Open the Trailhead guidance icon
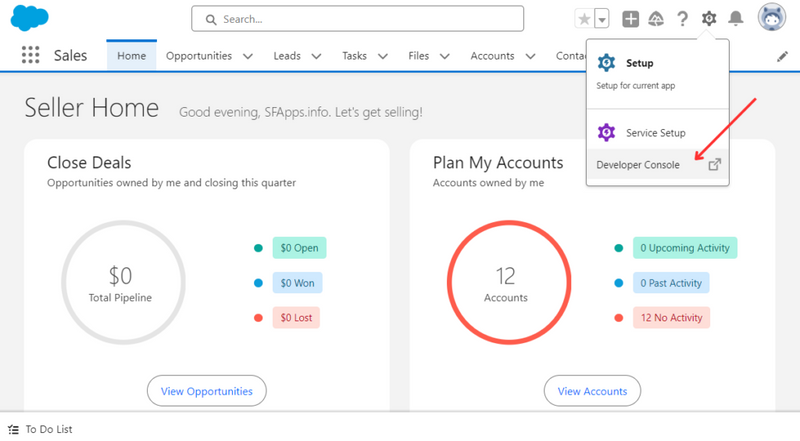Screen dimensions: 800x441 click(x=656, y=19)
